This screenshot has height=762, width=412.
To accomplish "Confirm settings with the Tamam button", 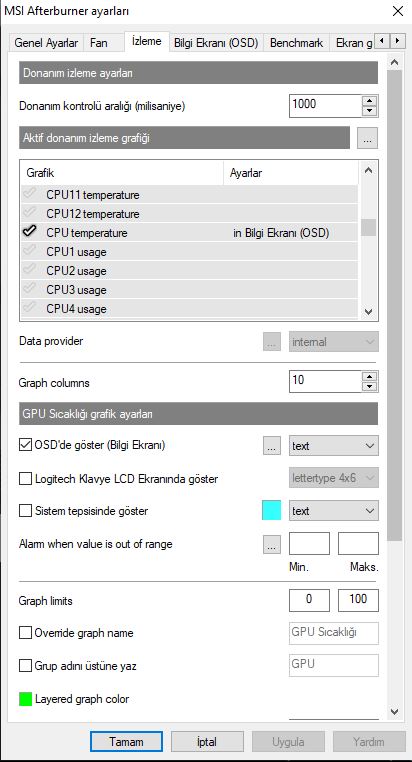I will click(126, 742).
